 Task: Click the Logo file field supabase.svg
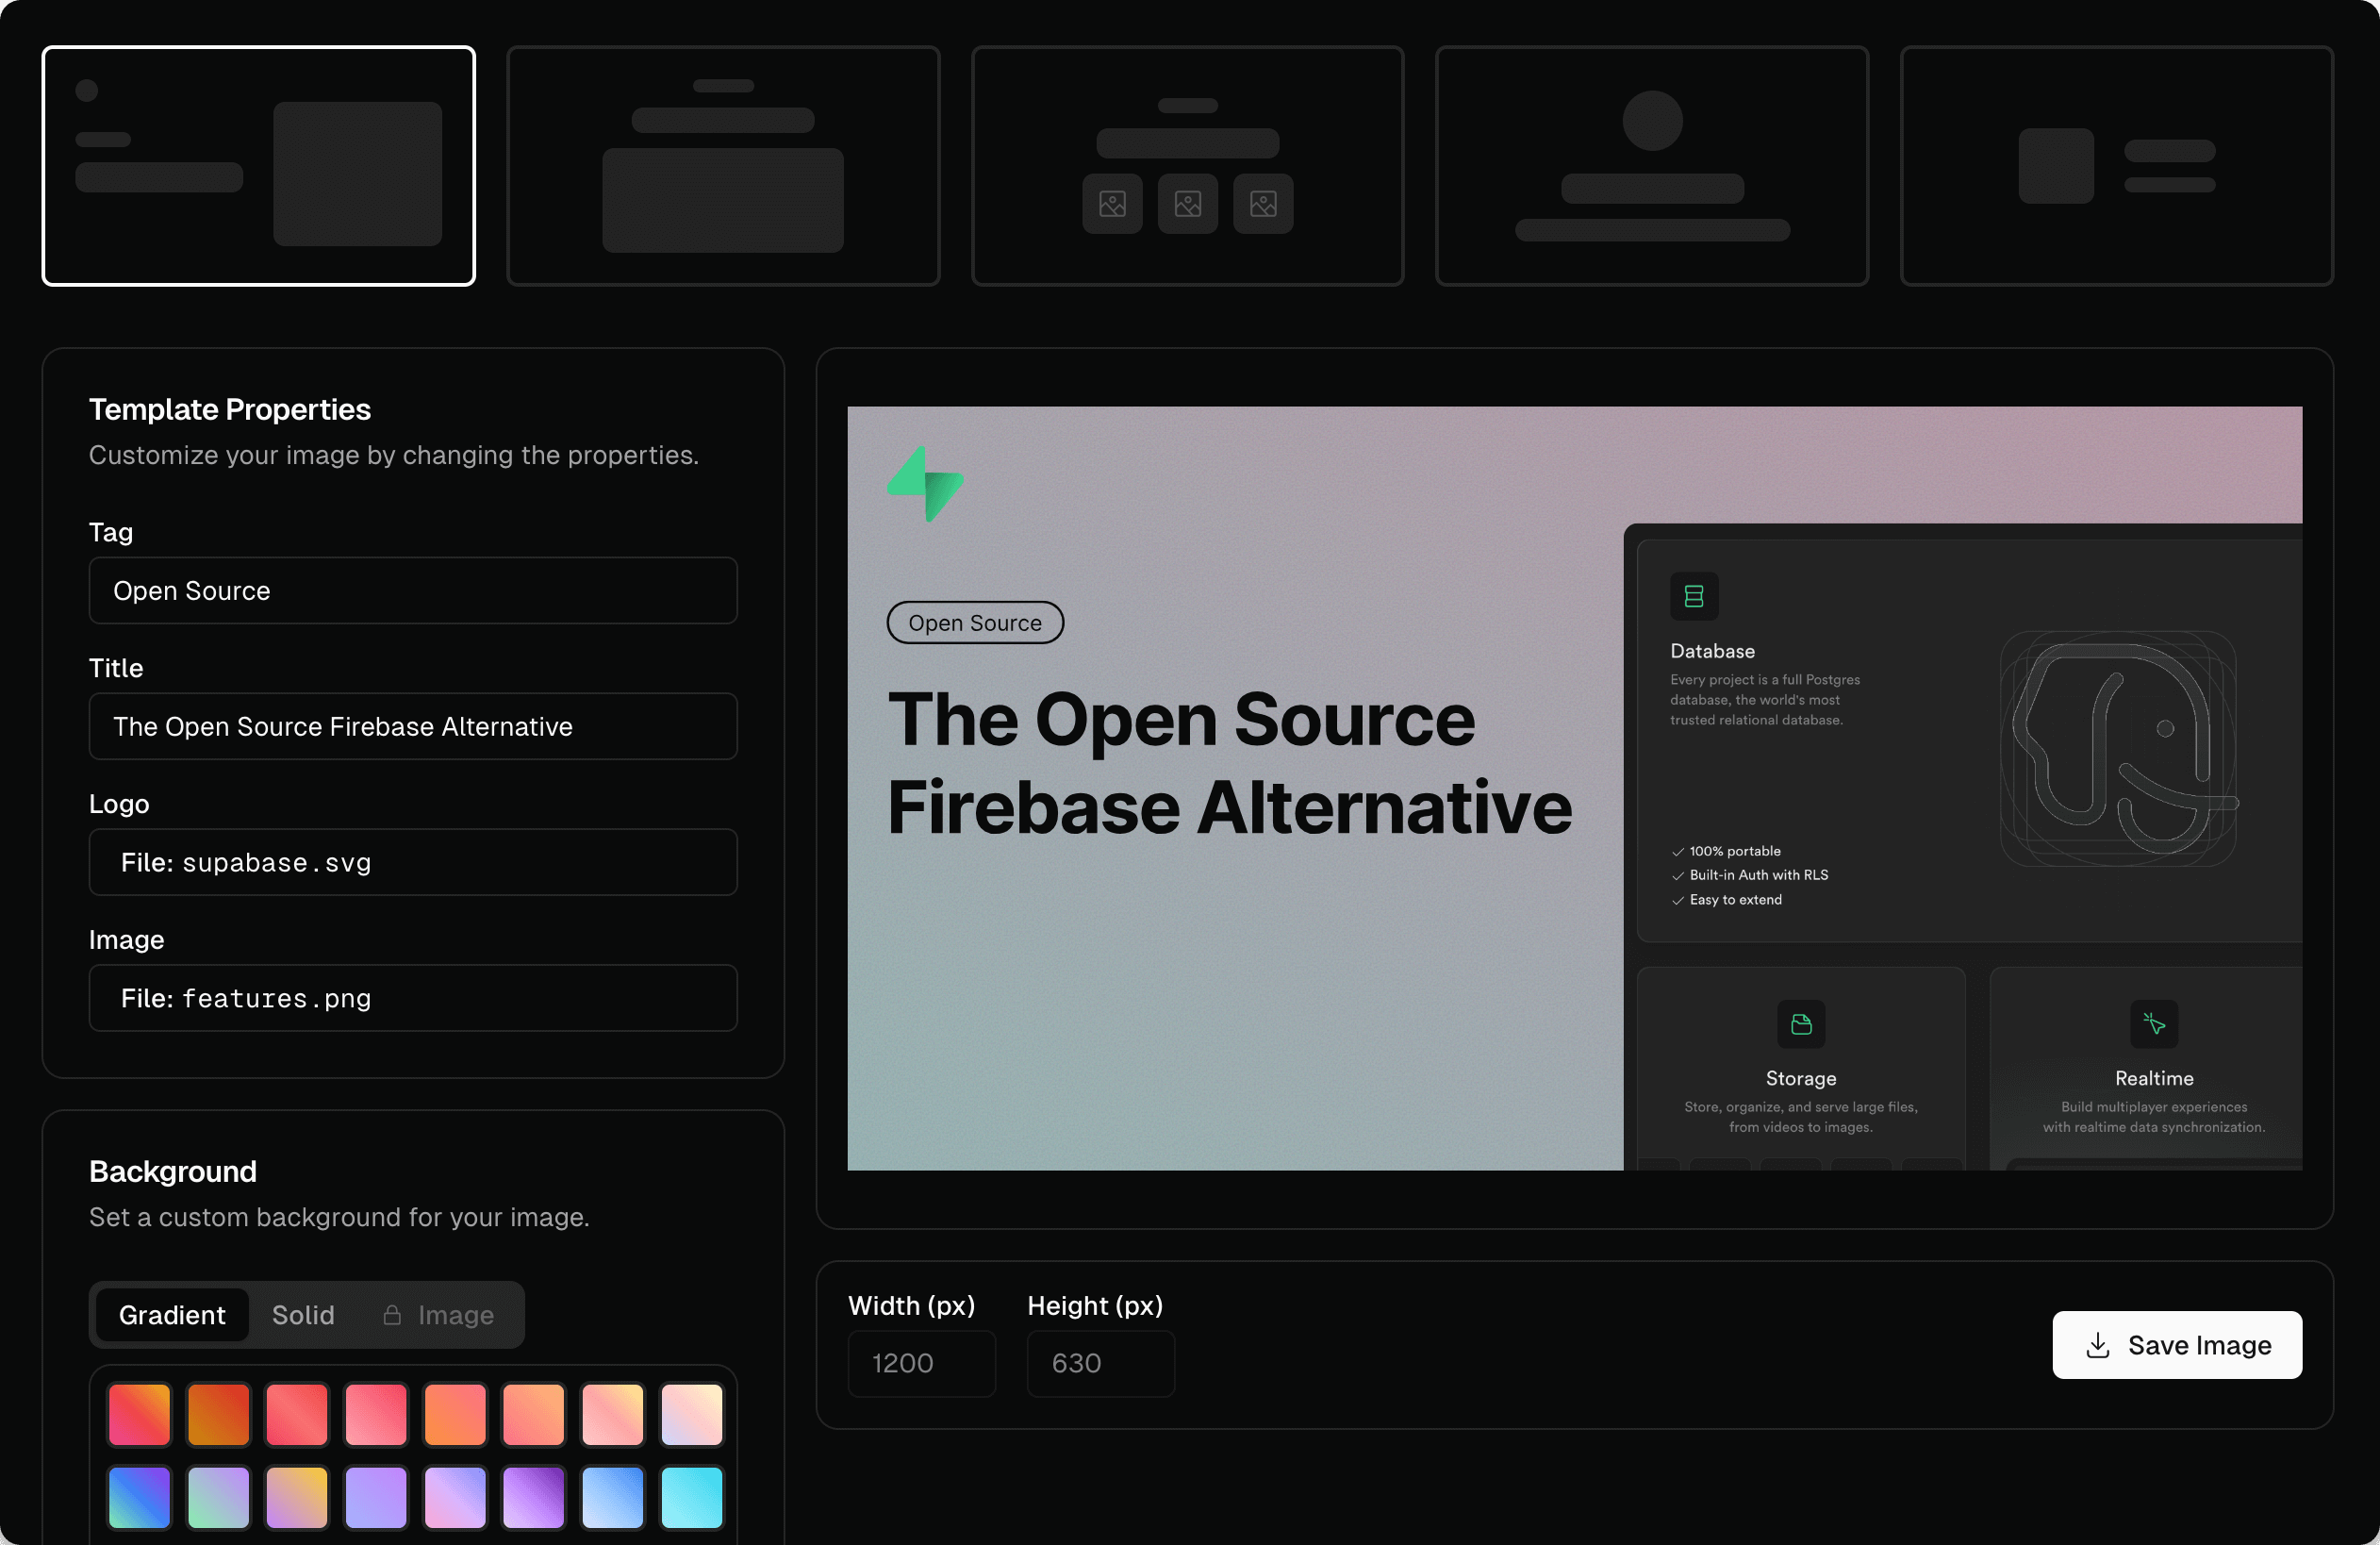point(413,862)
